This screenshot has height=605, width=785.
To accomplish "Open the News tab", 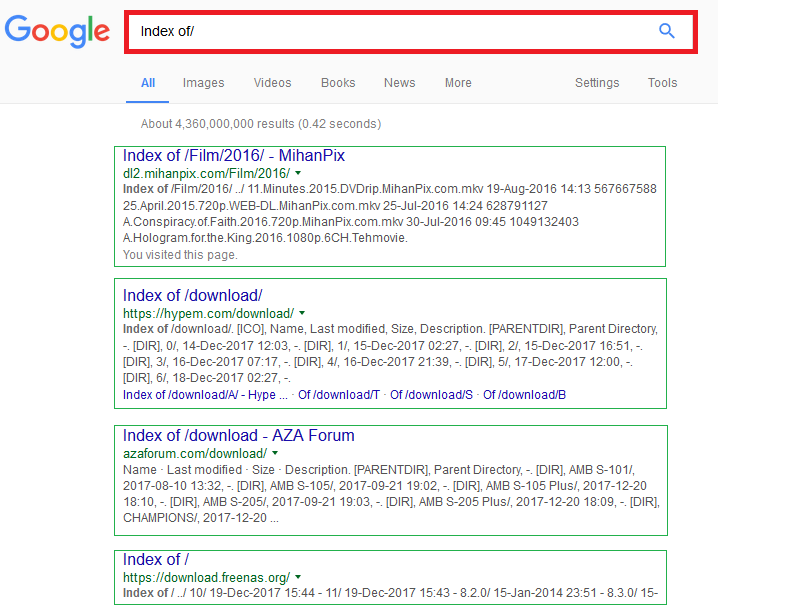I will pos(400,83).
